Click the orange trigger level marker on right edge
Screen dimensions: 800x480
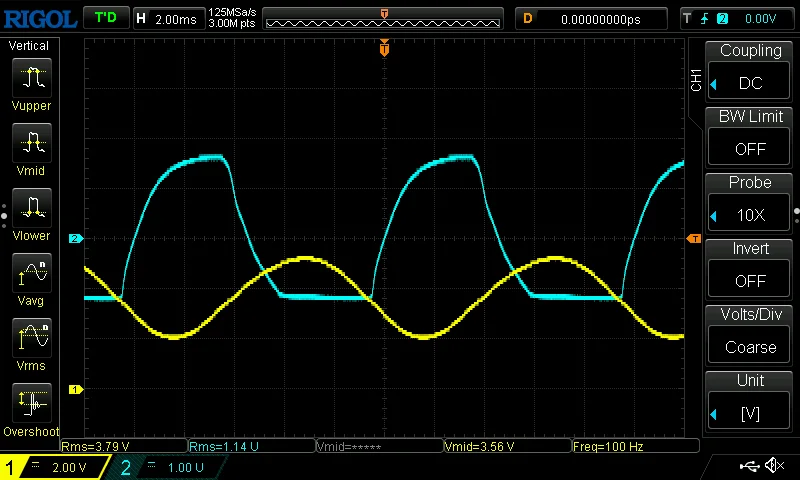pos(694,238)
